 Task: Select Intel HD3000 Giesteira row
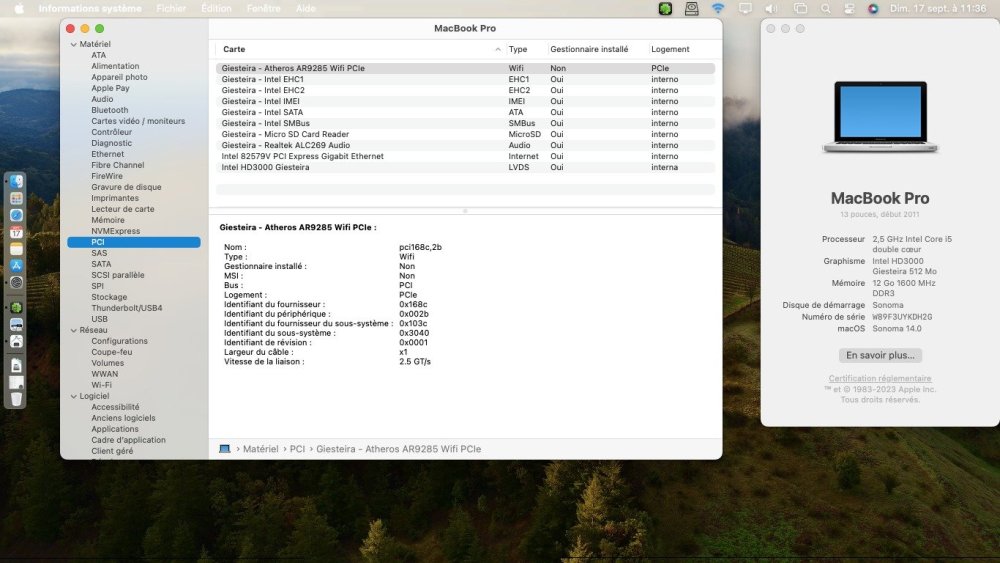pos(465,167)
